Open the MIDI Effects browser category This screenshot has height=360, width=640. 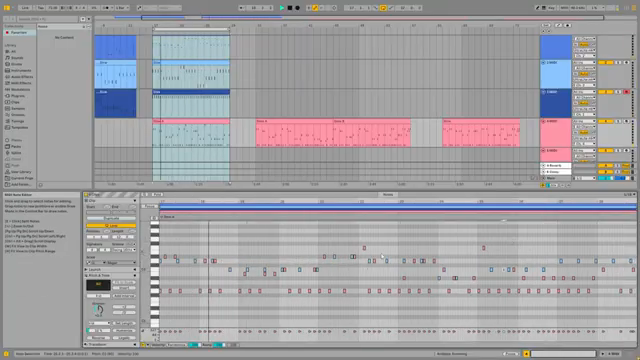pos(21,83)
